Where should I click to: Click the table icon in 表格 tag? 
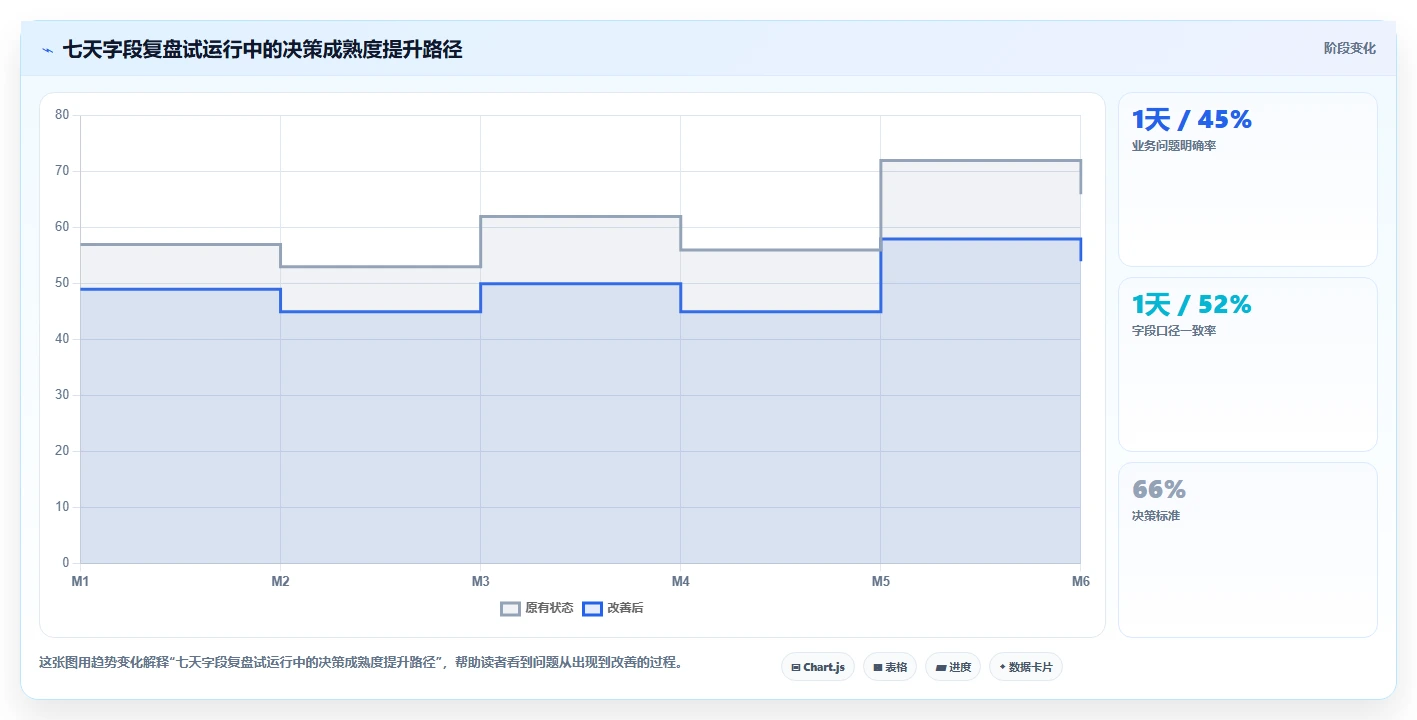(878, 667)
